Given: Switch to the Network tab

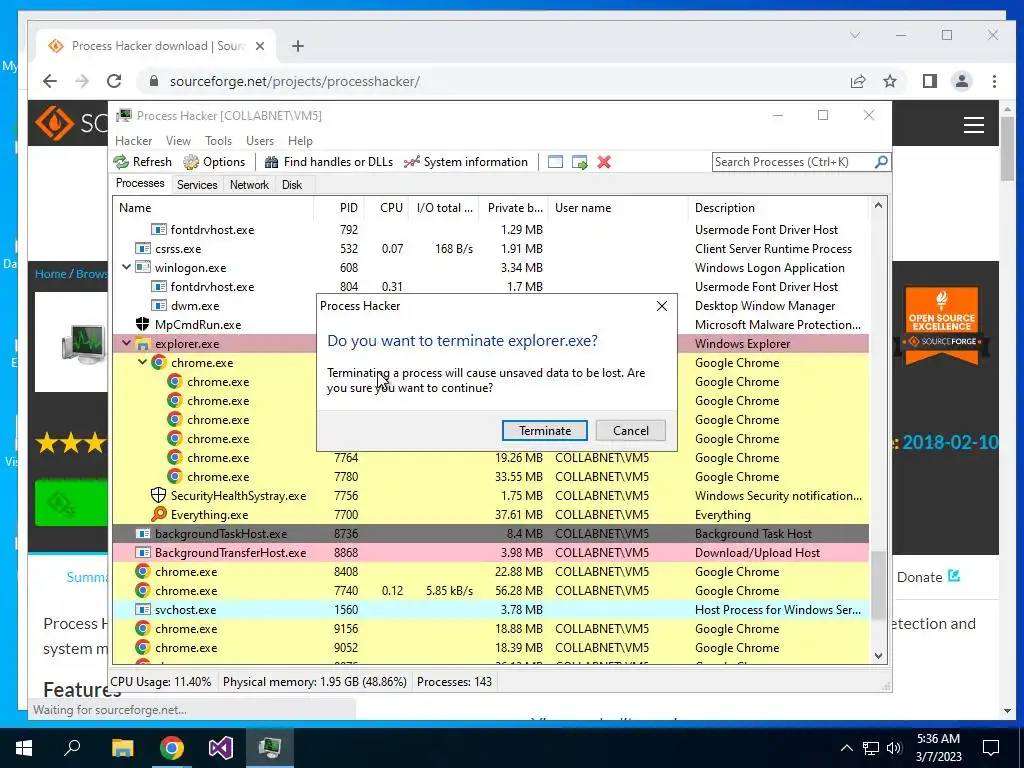Looking at the screenshot, I should coord(249,185).
